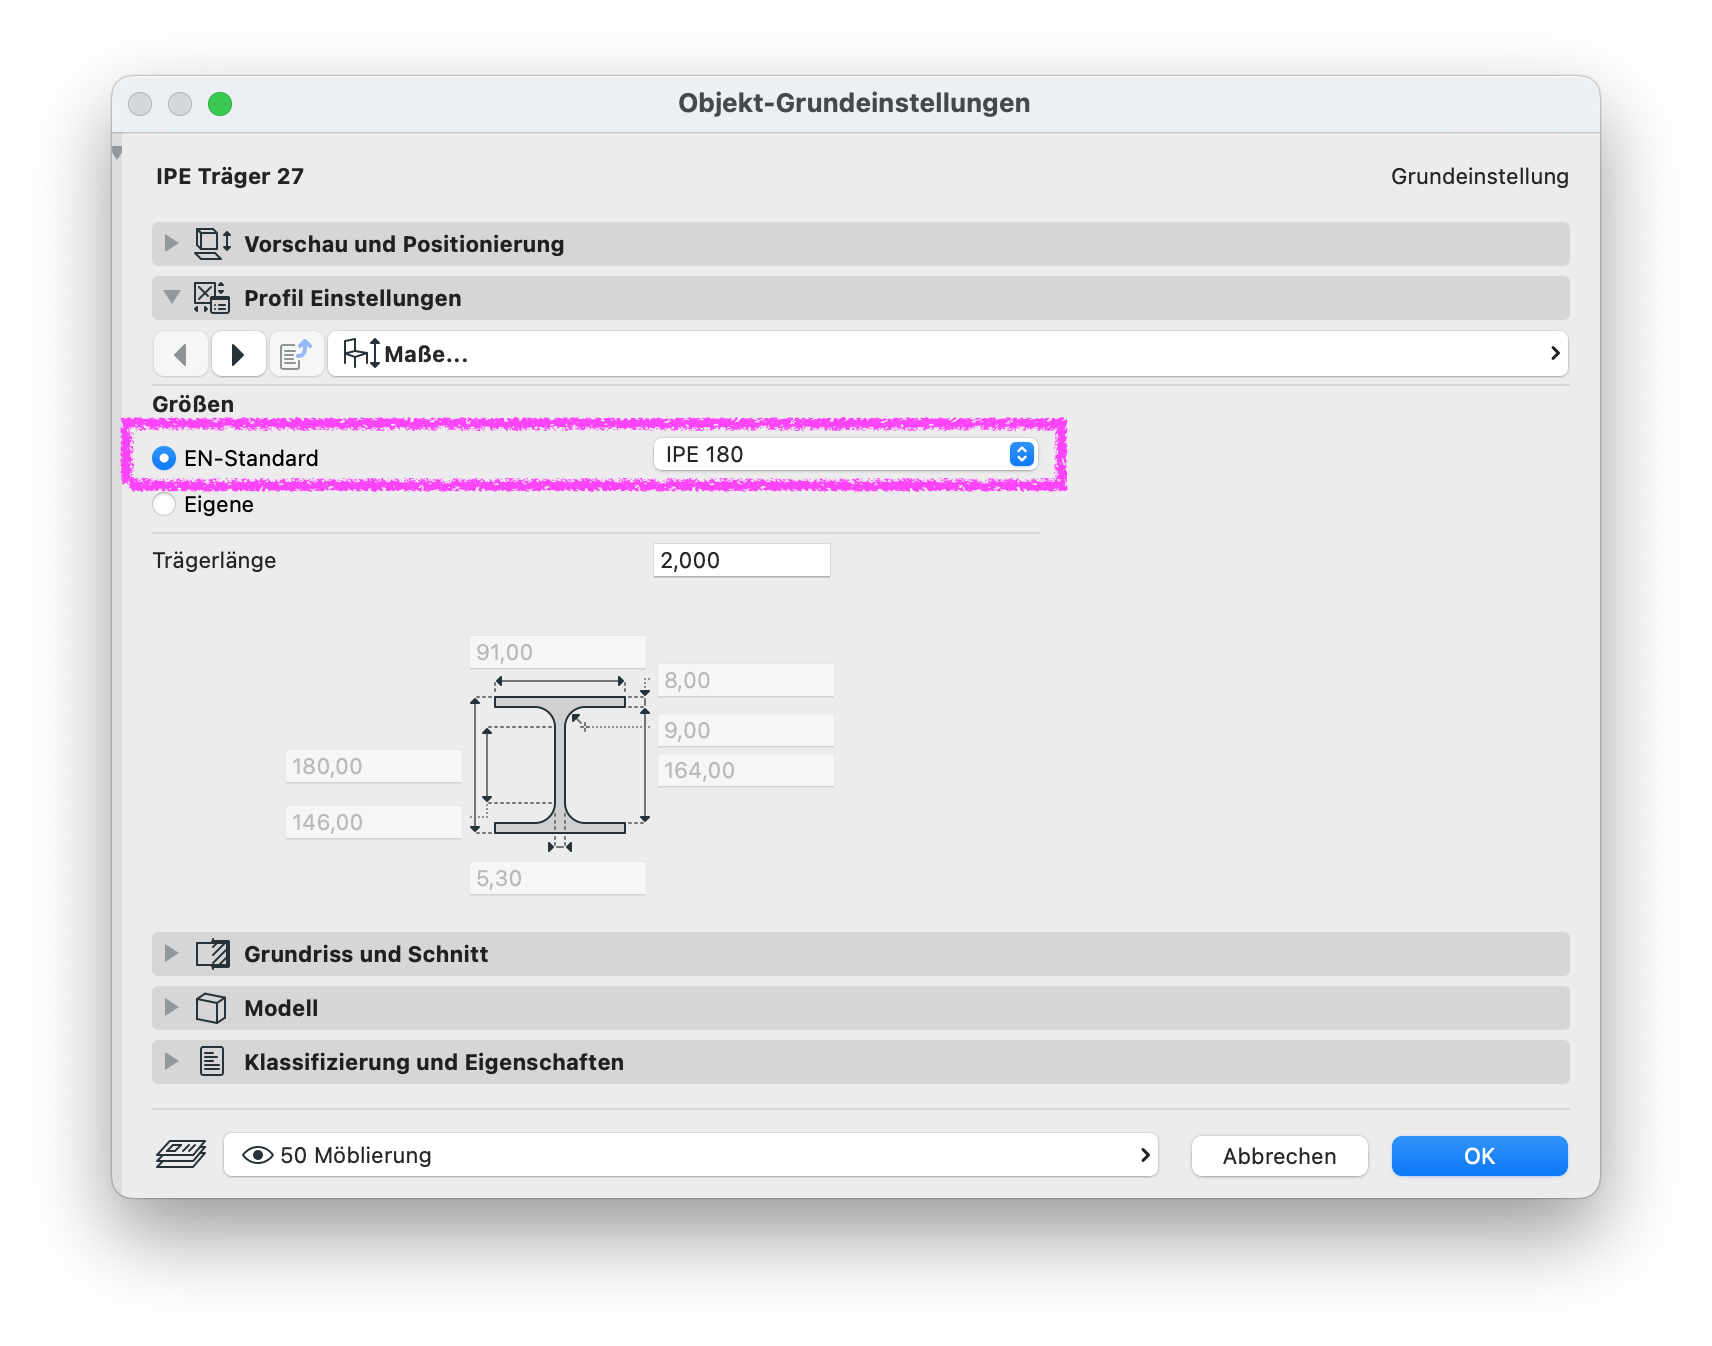Select the EN-Standard radio button
This screenshot has width=1712, height=1346.
coord(164,458)
